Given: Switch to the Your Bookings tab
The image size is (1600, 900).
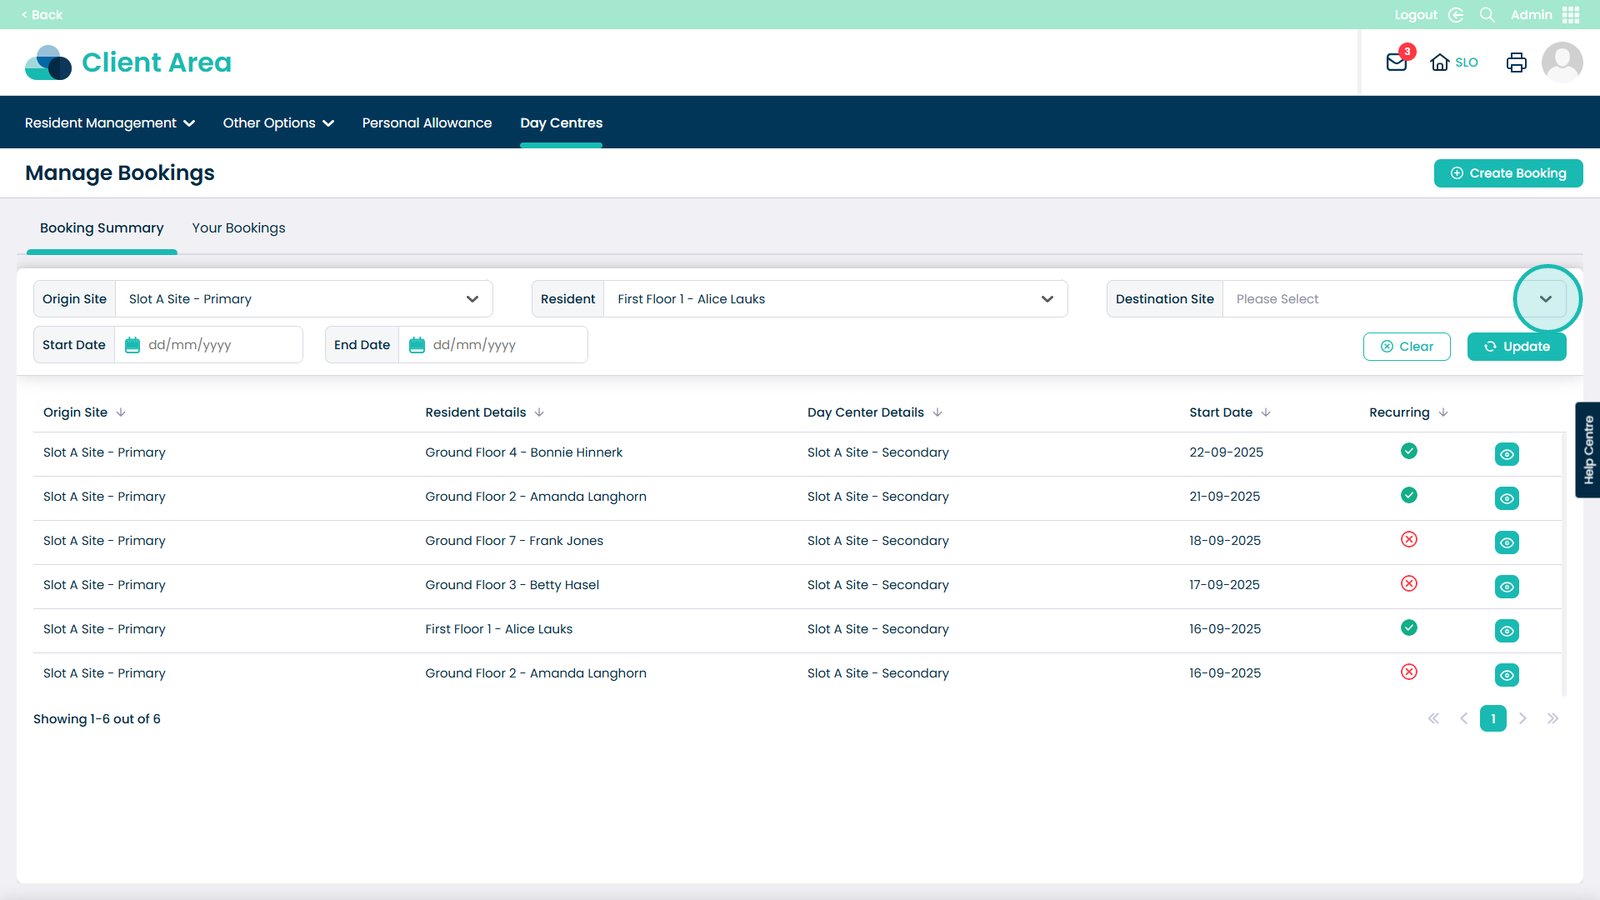Looking at the screenshot, I should [x=238, y=228].
